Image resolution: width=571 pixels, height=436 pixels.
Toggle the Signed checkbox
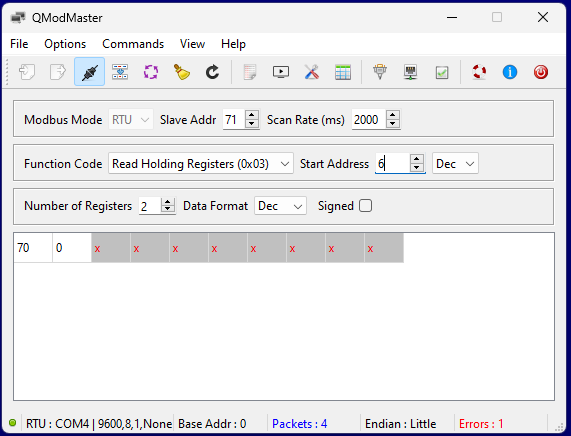[365, 206]
